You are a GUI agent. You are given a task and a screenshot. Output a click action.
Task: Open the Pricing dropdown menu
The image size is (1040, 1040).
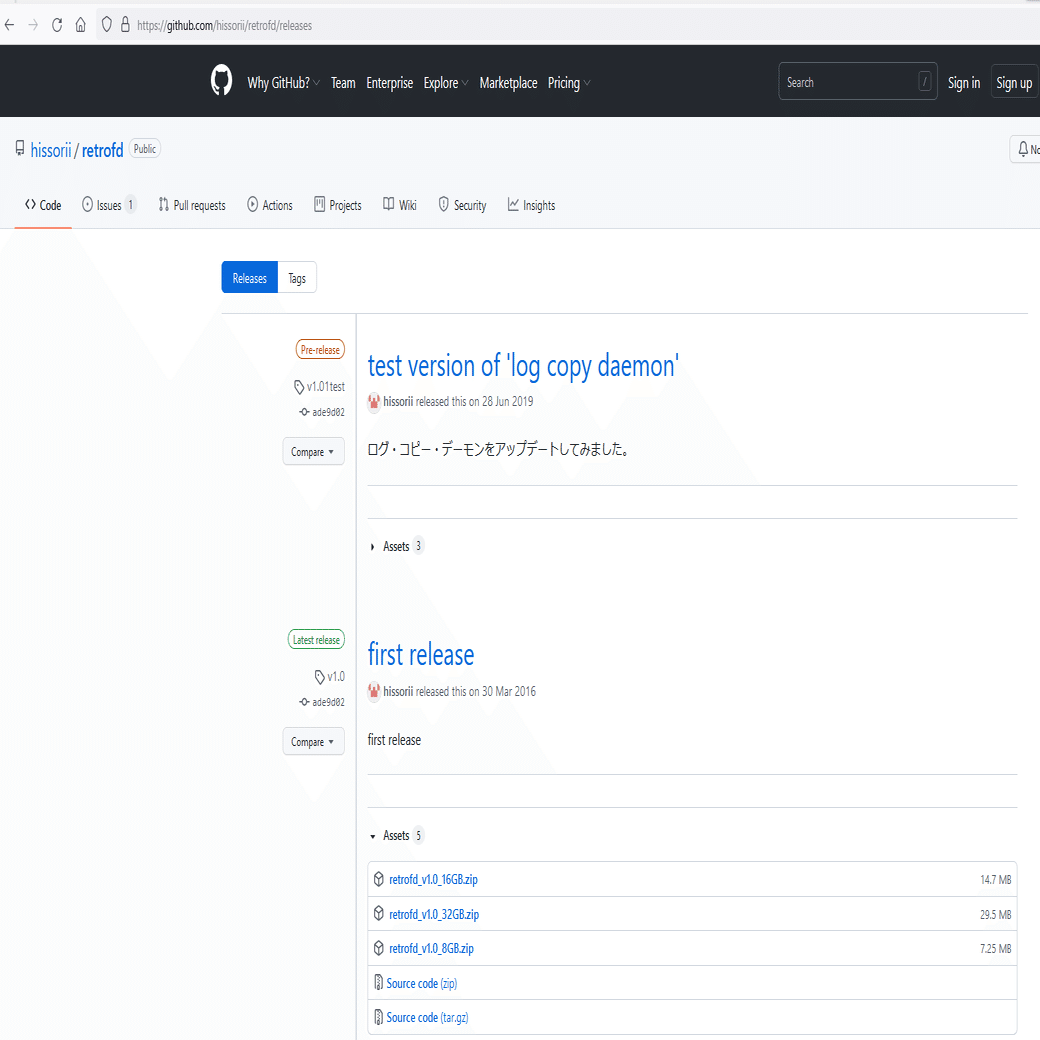click(568, 83)
